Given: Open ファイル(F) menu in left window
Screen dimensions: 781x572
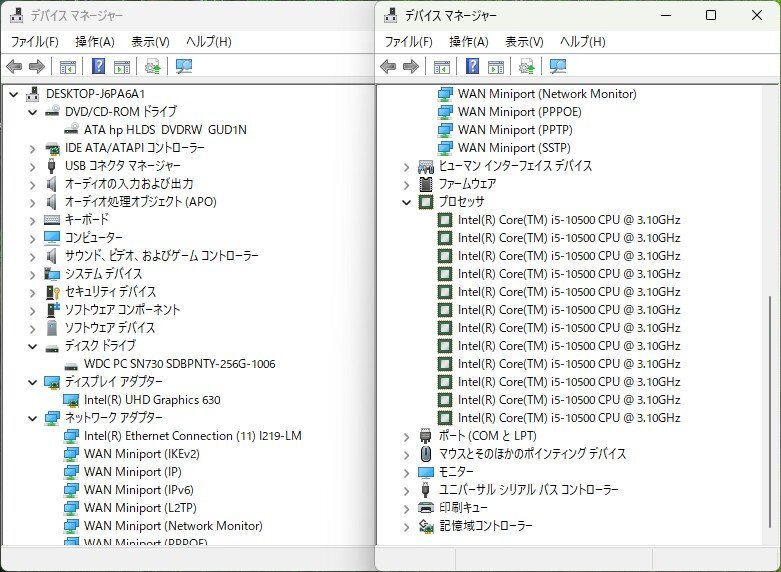Looking at the screenshot, I should tap(34, 41).
